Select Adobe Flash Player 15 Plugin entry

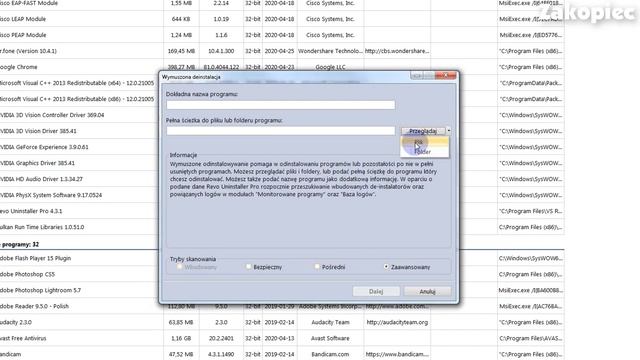point(36,258)
